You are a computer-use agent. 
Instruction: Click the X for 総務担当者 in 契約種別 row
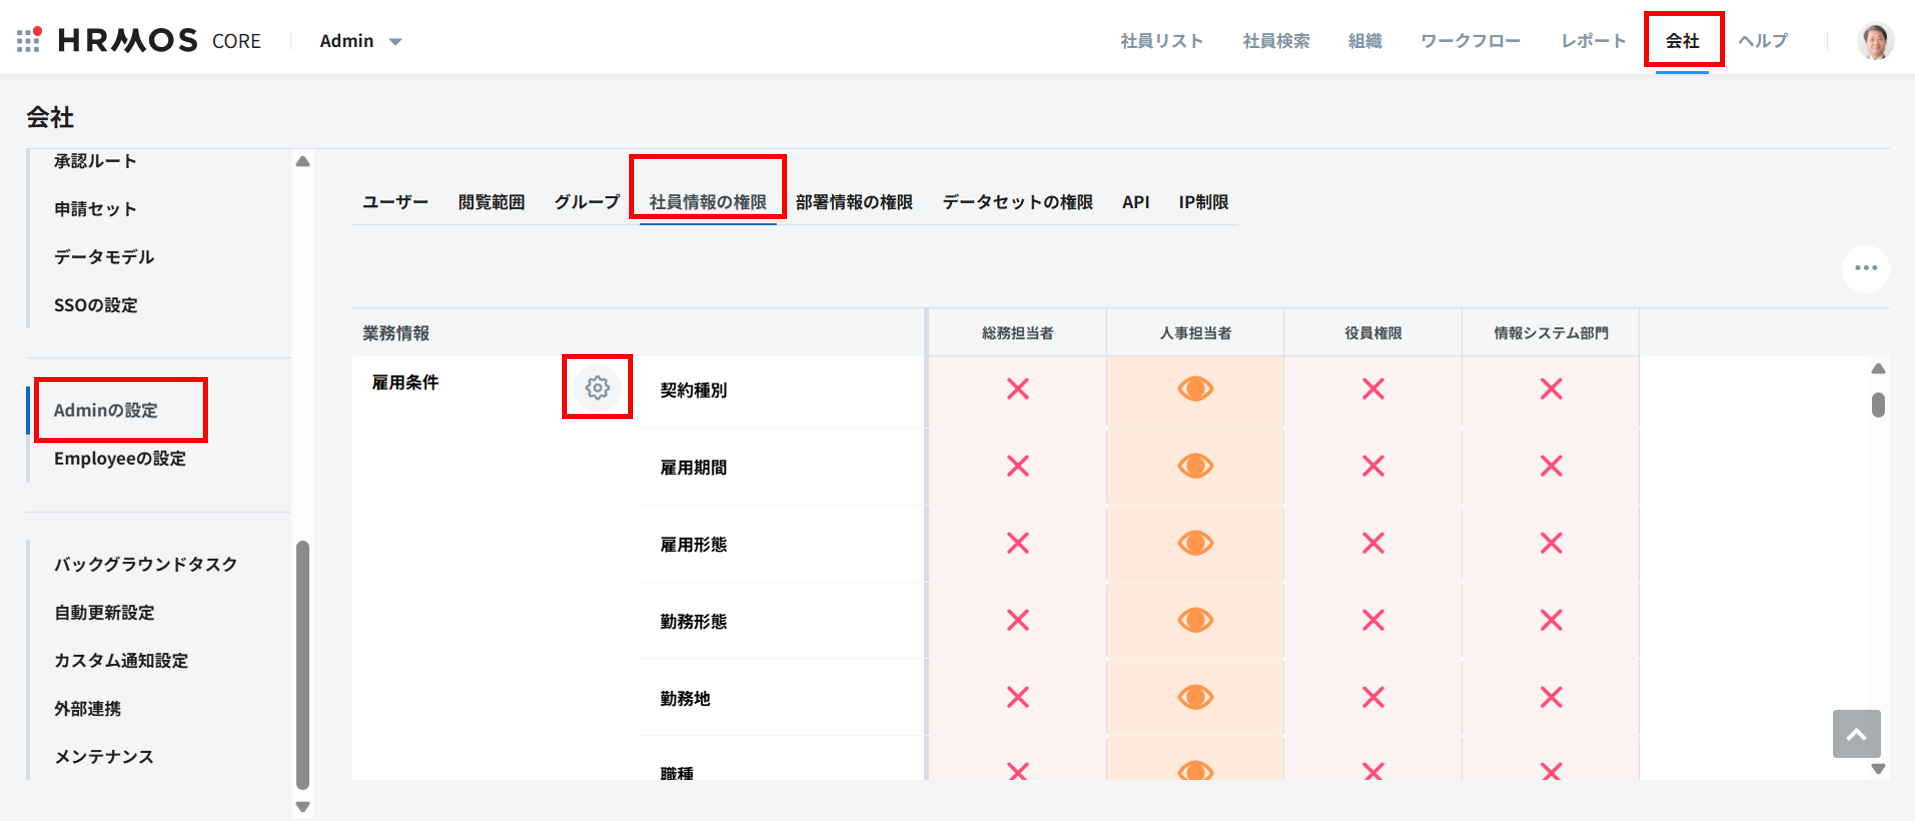point(1017,389)
